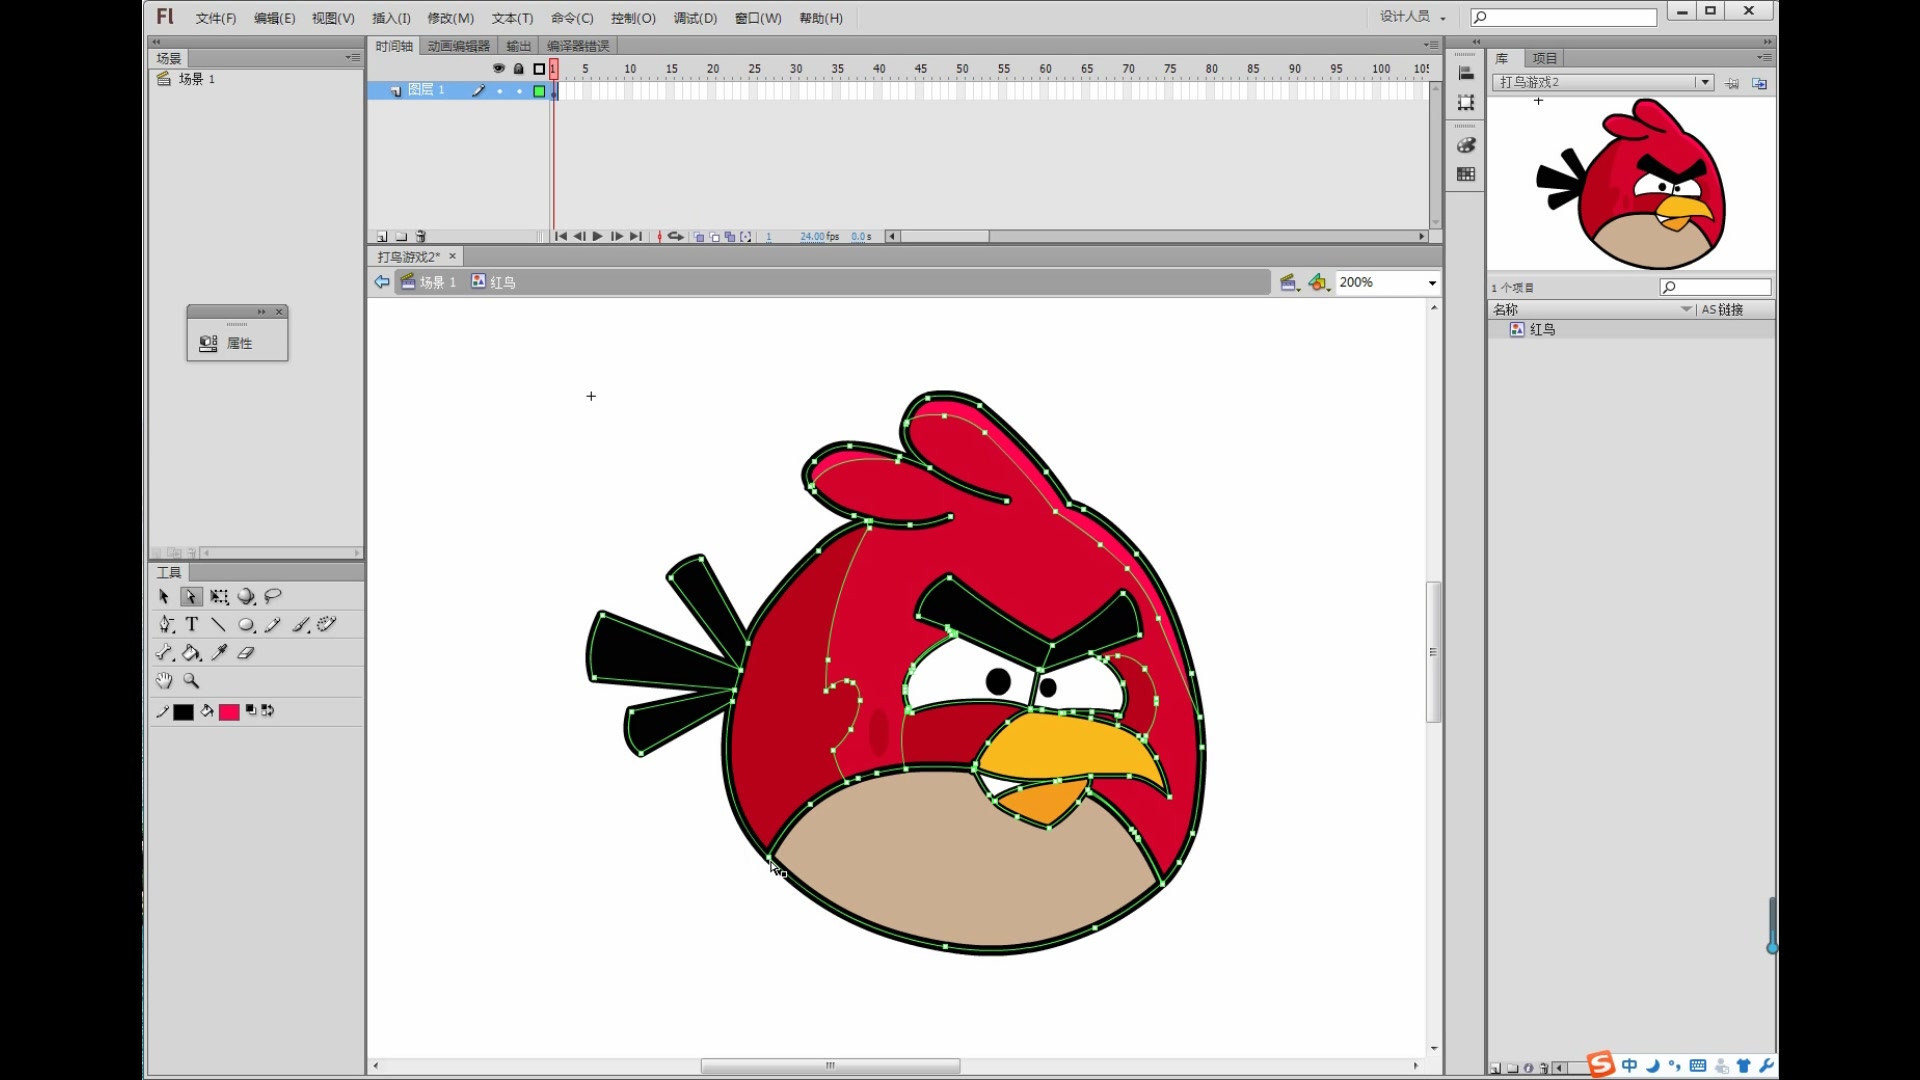Toggle the loop playback button
The image size is (1920, 1080).
676,237
